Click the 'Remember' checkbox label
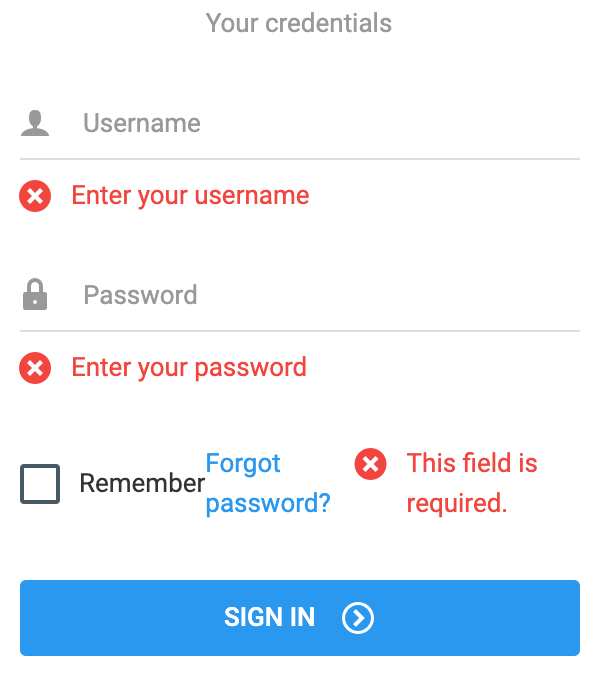 coord(142,484)
